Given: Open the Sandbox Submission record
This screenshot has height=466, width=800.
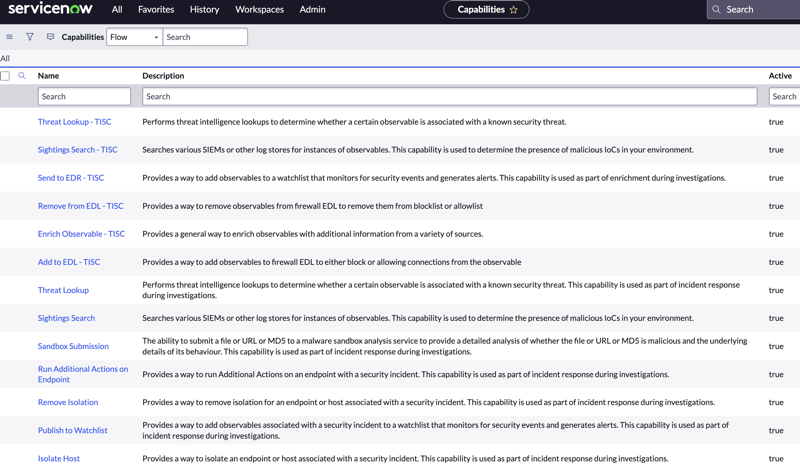Looking at the screenshot, I should coord(73,346).
